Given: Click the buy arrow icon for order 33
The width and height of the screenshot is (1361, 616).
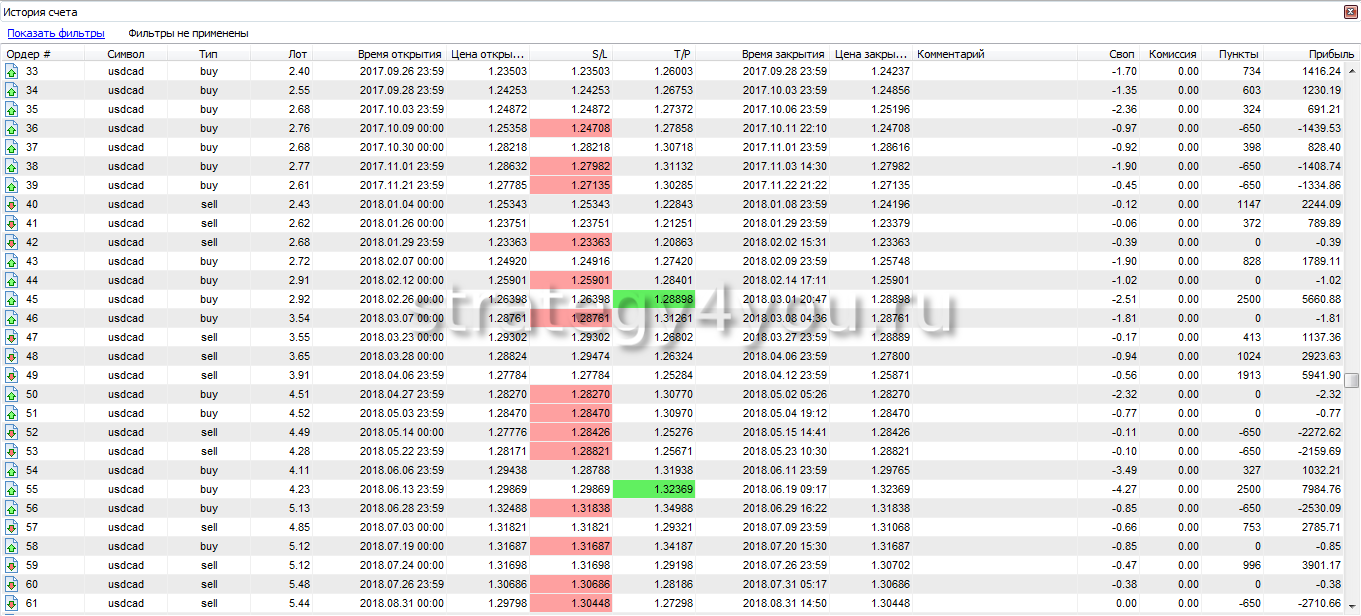Looking at the screenshot, I should pyautogui.click(x=11, y=71).
